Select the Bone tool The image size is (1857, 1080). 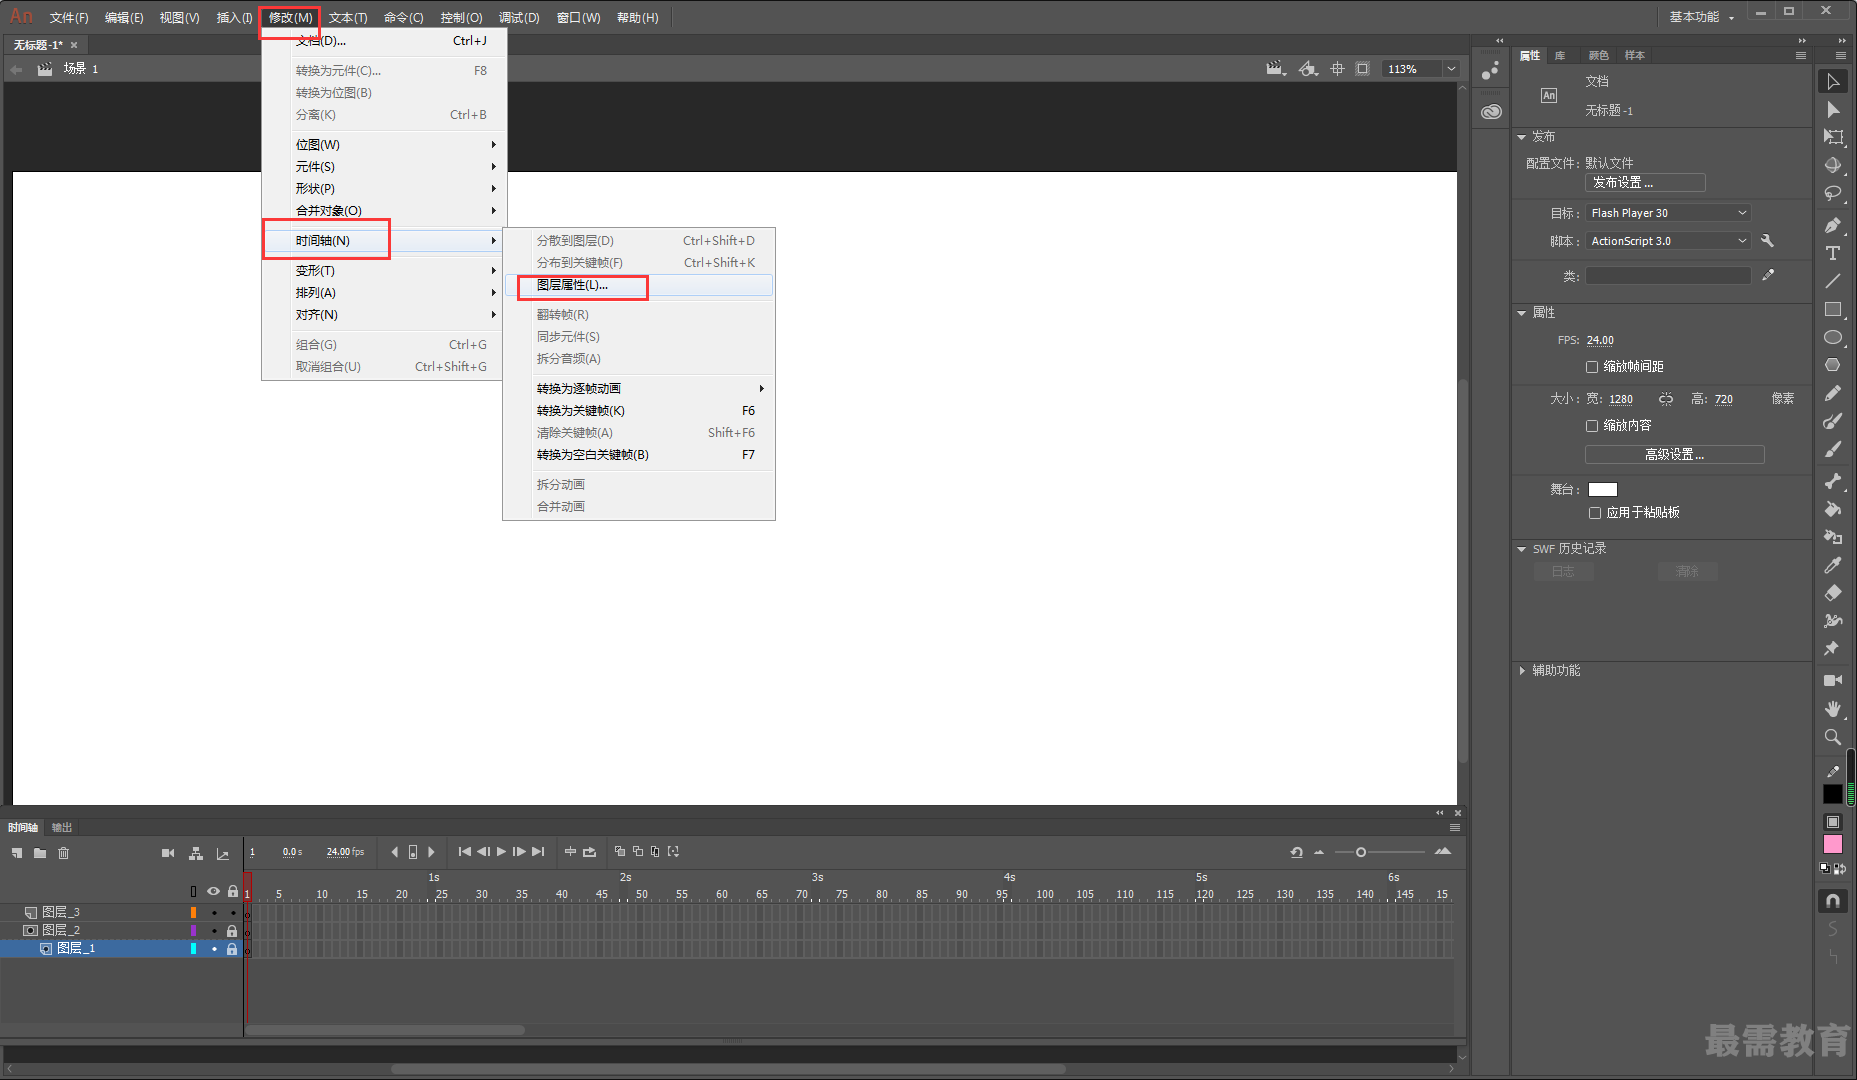1832,481
